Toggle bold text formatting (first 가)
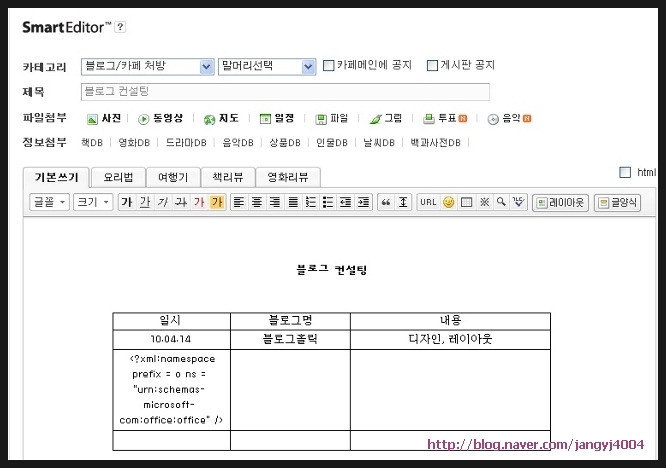 126,202
